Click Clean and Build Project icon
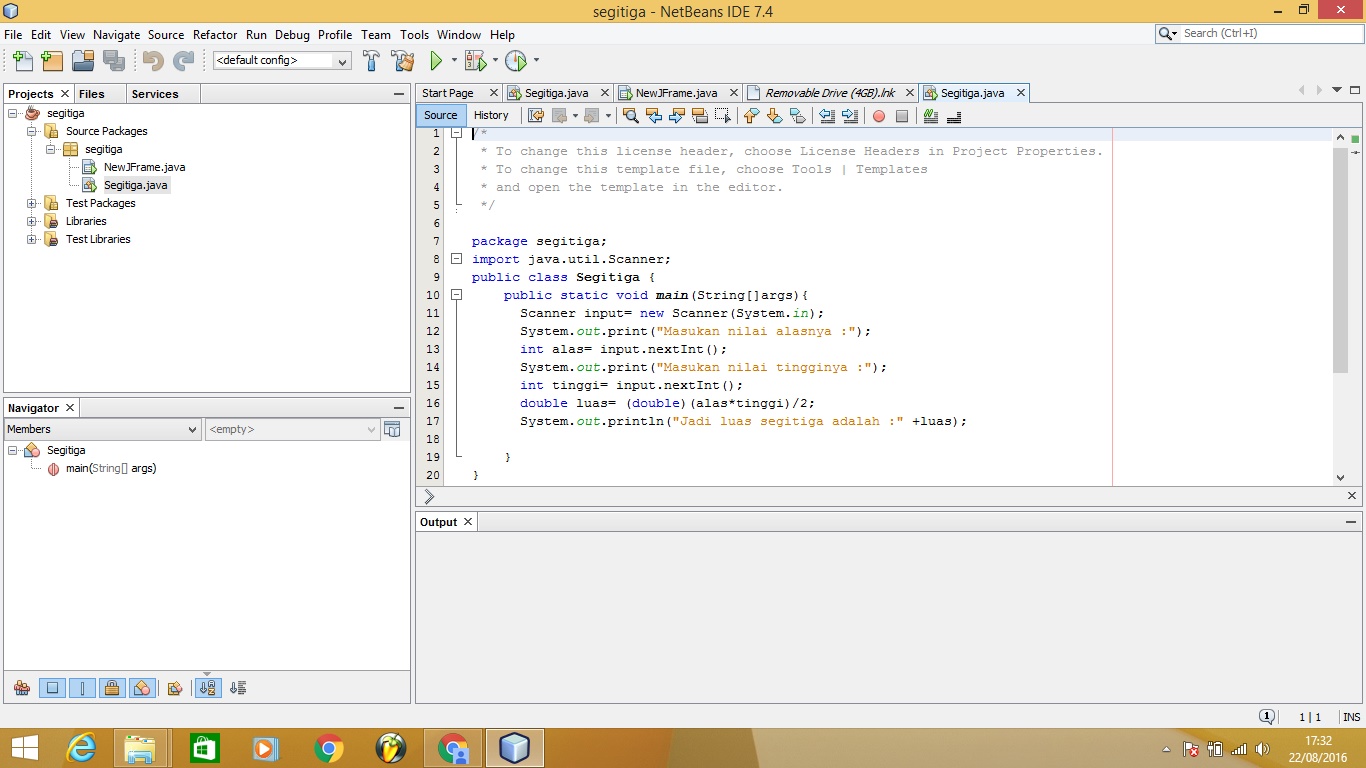The image size is (1366, 768). (403, 61)
